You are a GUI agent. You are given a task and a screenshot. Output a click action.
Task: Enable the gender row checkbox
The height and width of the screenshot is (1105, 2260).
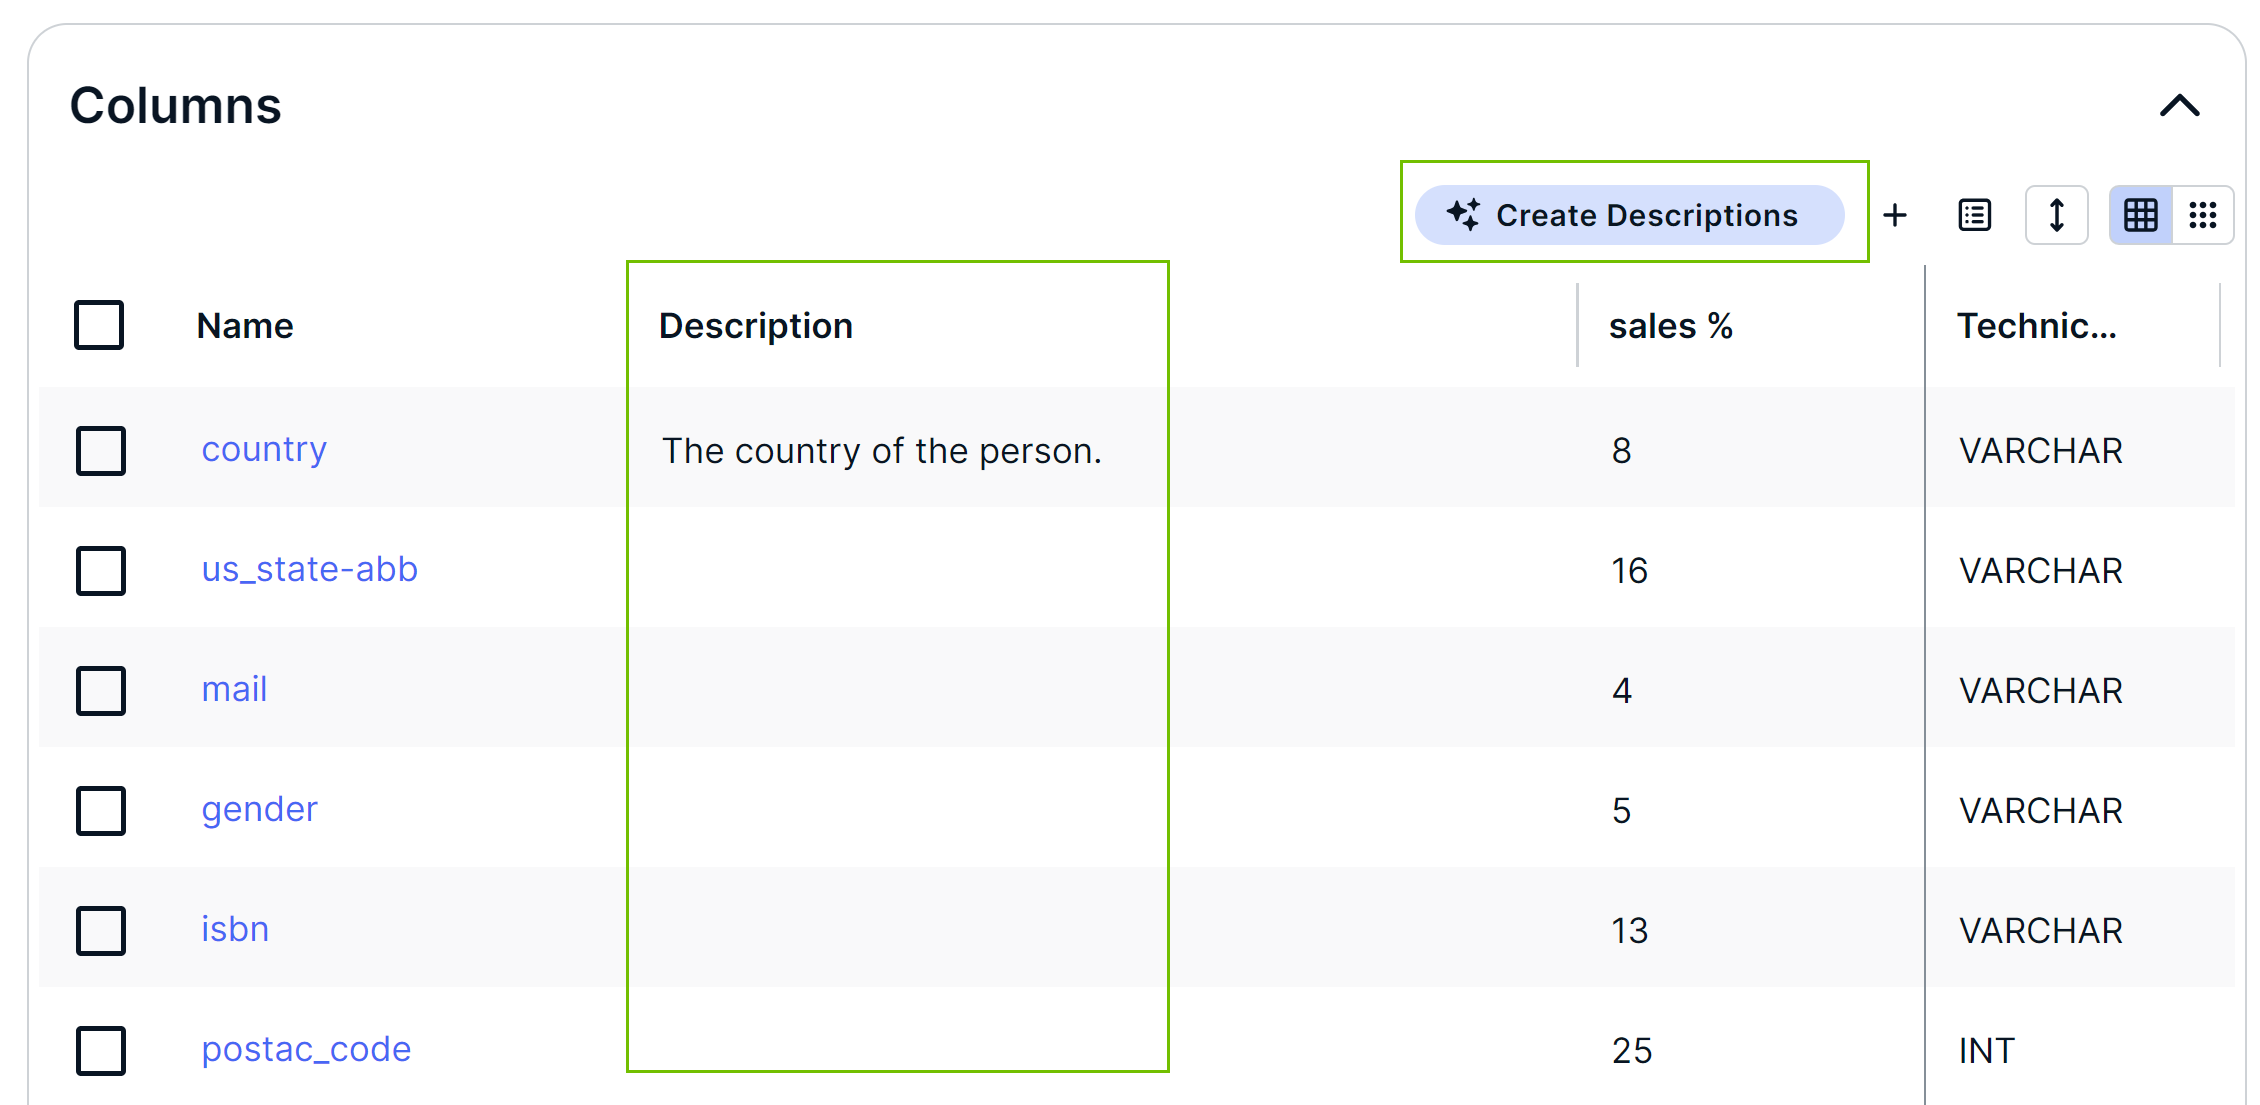[x=100, y=811]
